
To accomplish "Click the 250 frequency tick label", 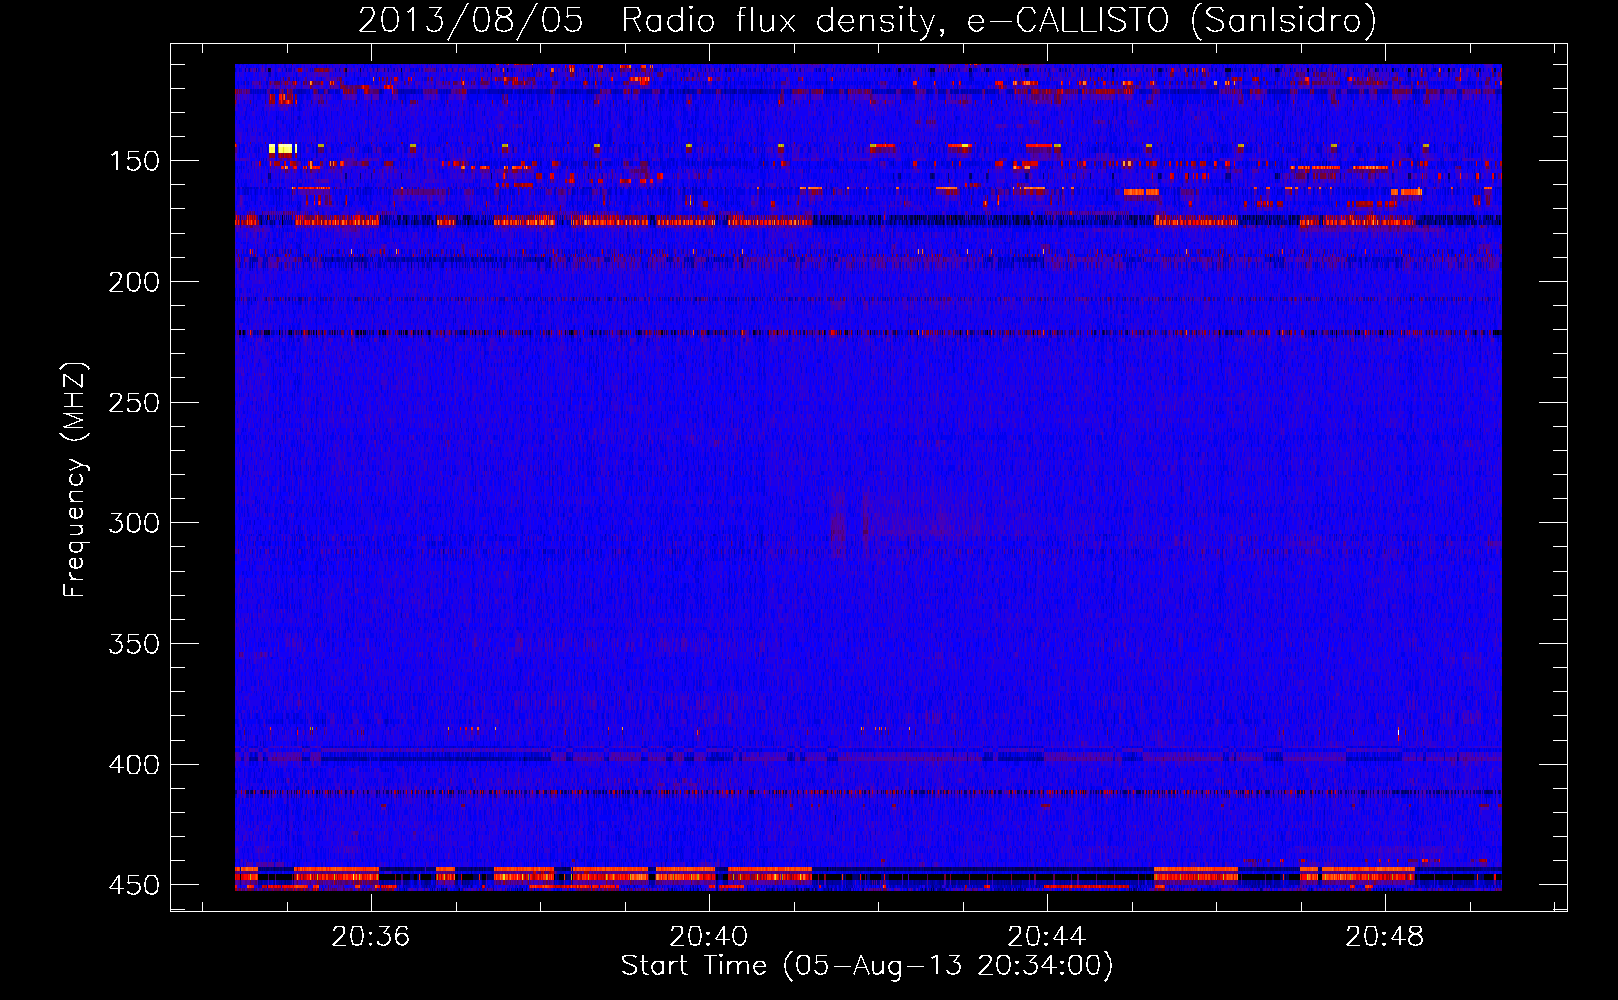I will (134, 403).
